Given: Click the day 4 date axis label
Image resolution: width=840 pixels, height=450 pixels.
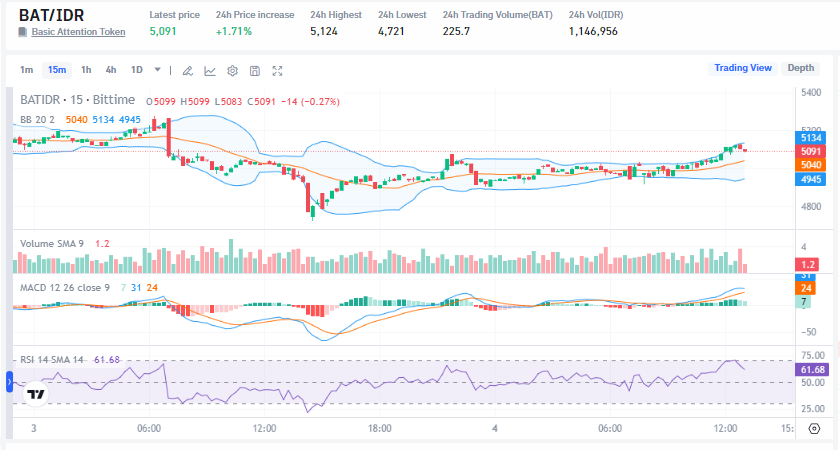Looking at the screenshot, I should (495, 429).
